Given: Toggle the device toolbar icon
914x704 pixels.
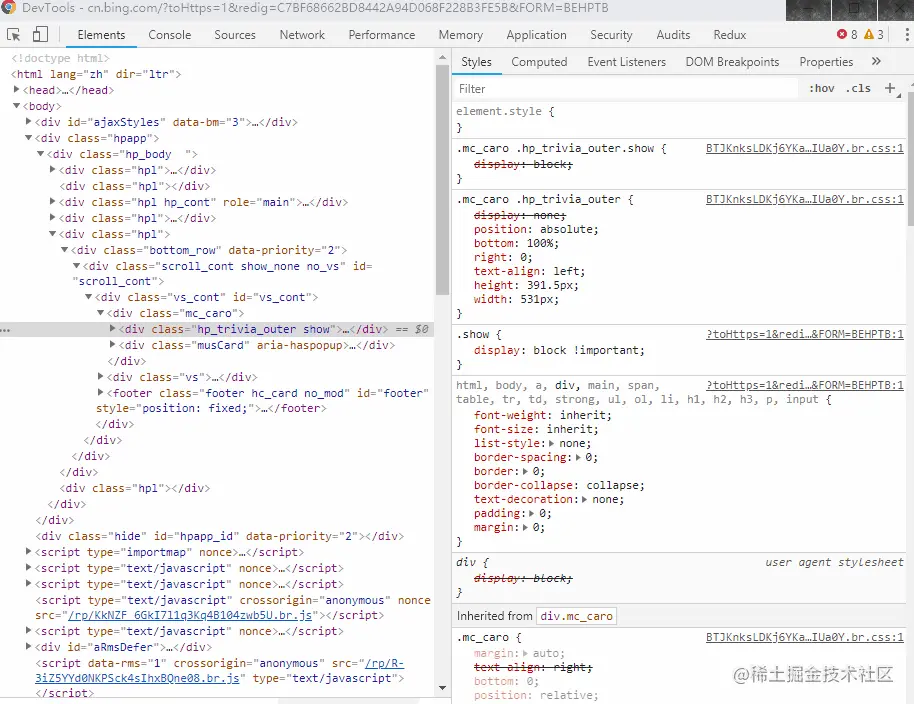Looking at the screenshot, I should [40, 34].
